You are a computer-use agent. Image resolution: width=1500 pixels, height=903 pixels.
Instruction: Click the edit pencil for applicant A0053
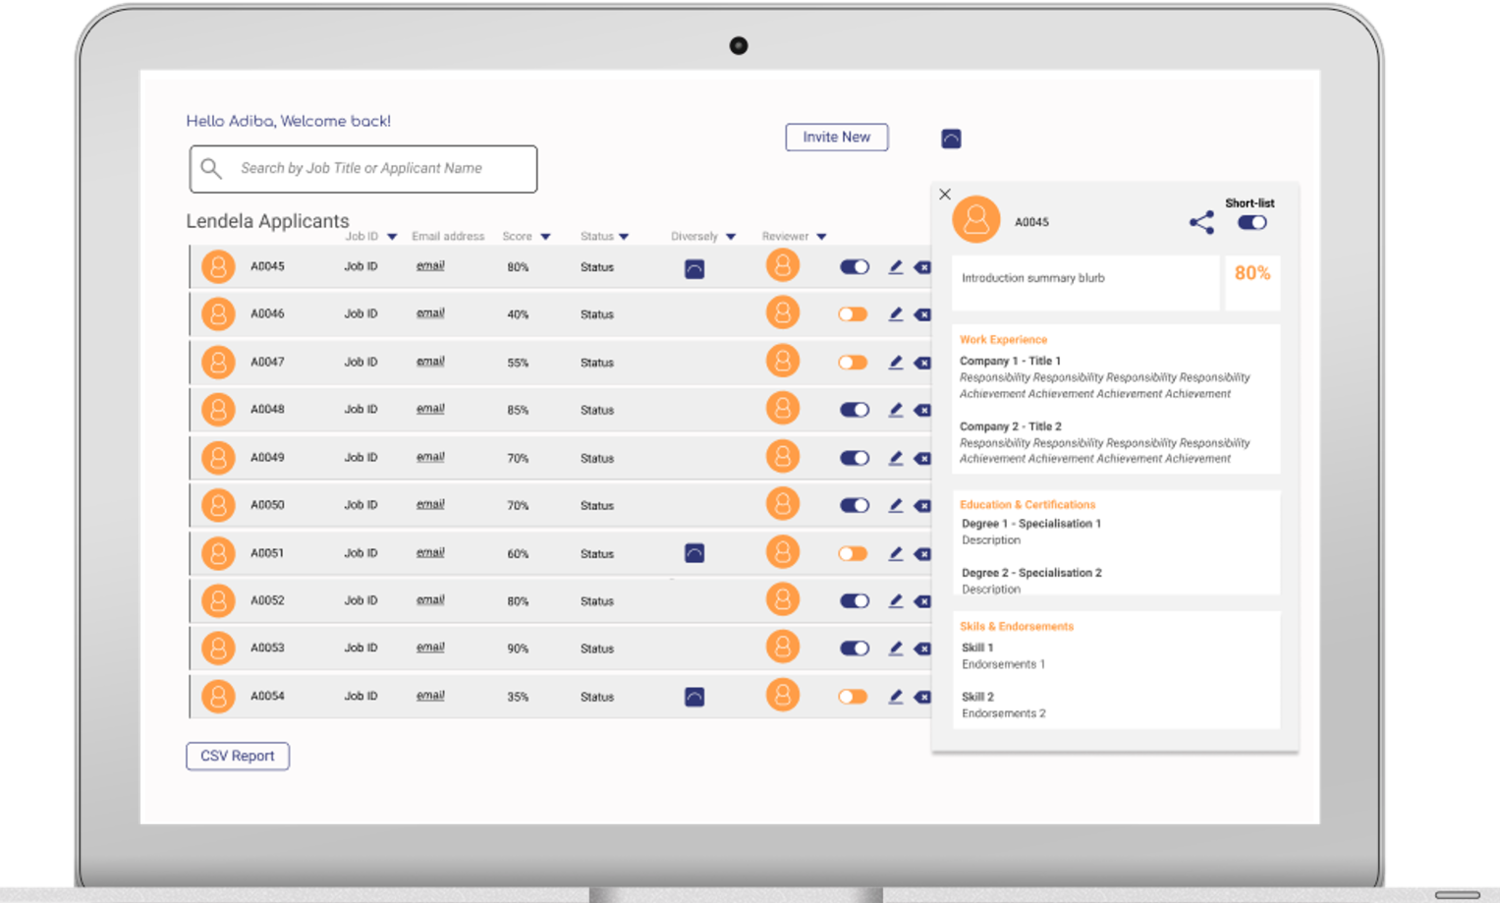[x=895, y=648]
